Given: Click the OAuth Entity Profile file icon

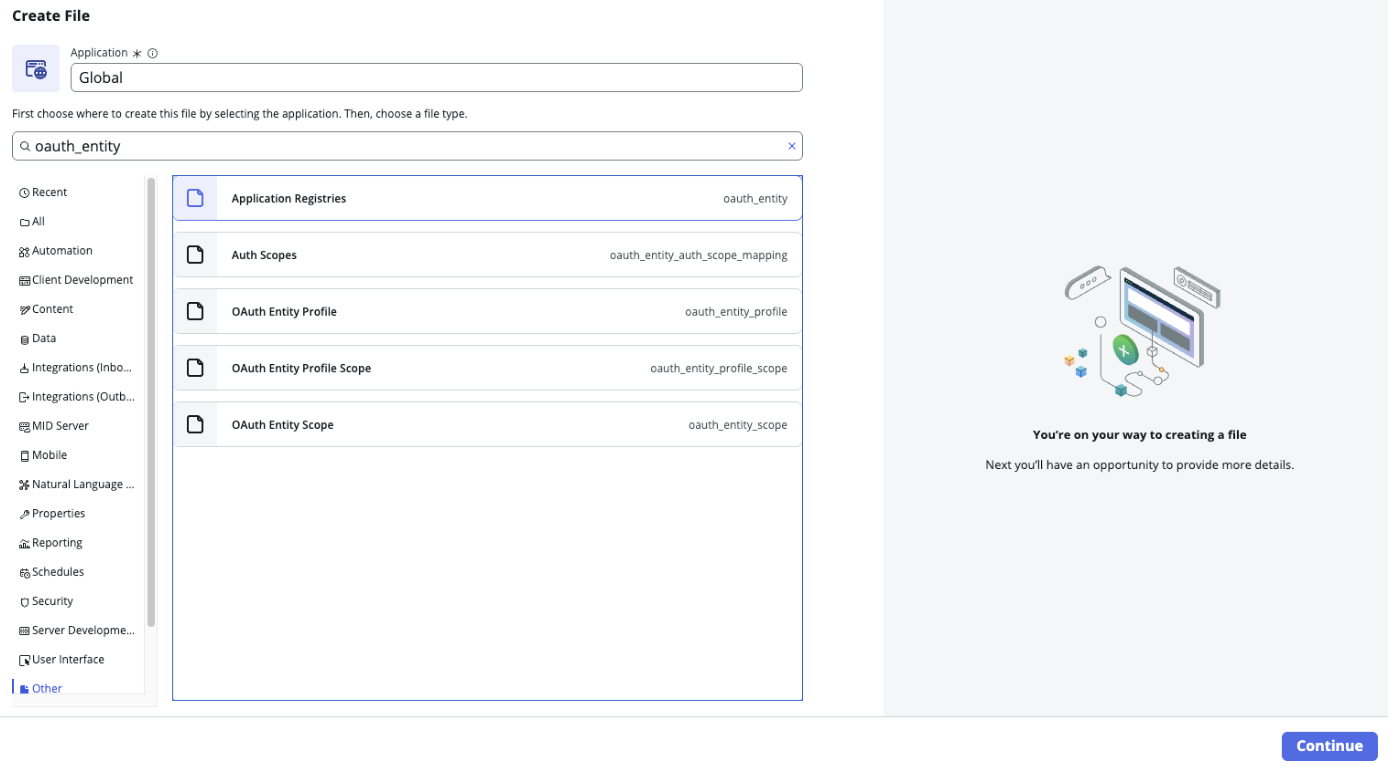Looking at the screenshot, I should coord(196,312).
